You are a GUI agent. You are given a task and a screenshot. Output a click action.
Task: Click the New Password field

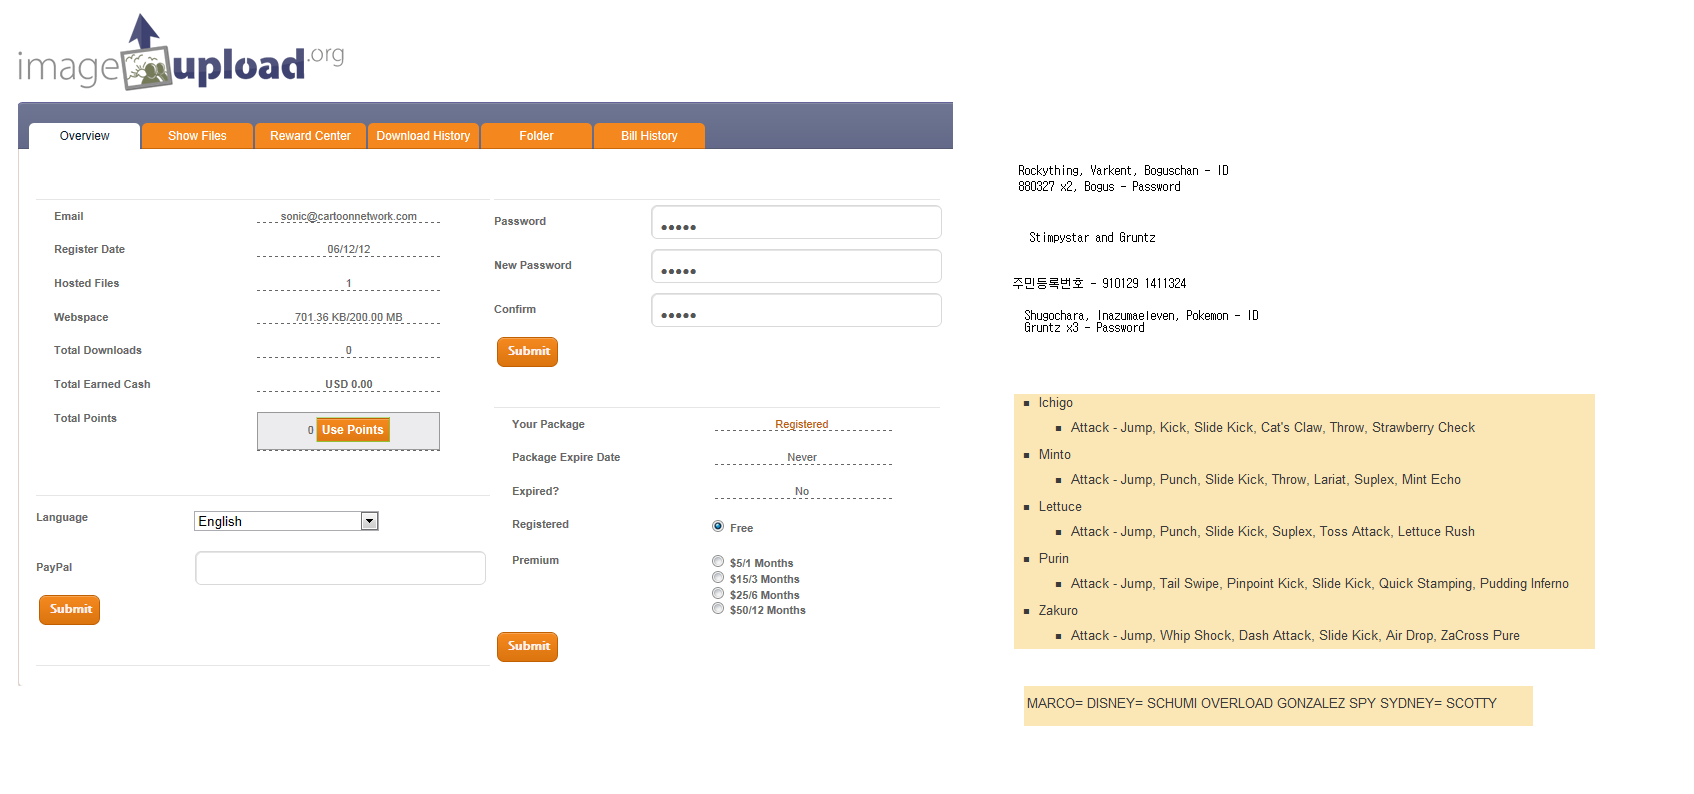796,266
